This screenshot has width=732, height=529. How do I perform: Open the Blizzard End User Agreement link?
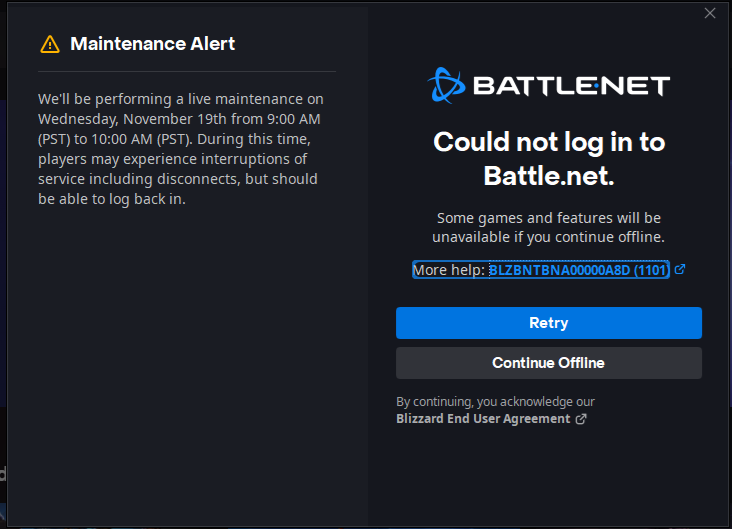(483, 418)
